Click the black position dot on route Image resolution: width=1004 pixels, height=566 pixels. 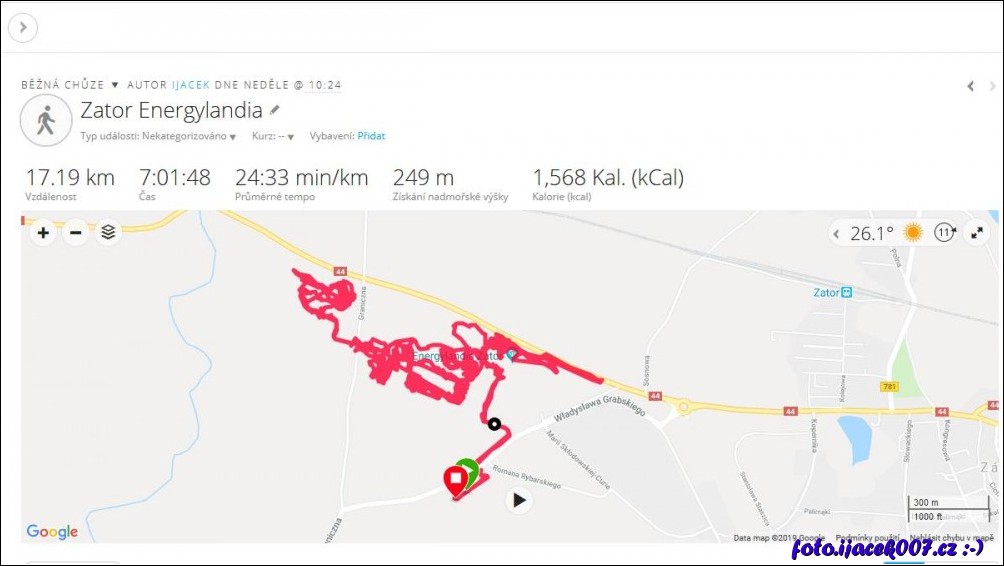point(494,423)
